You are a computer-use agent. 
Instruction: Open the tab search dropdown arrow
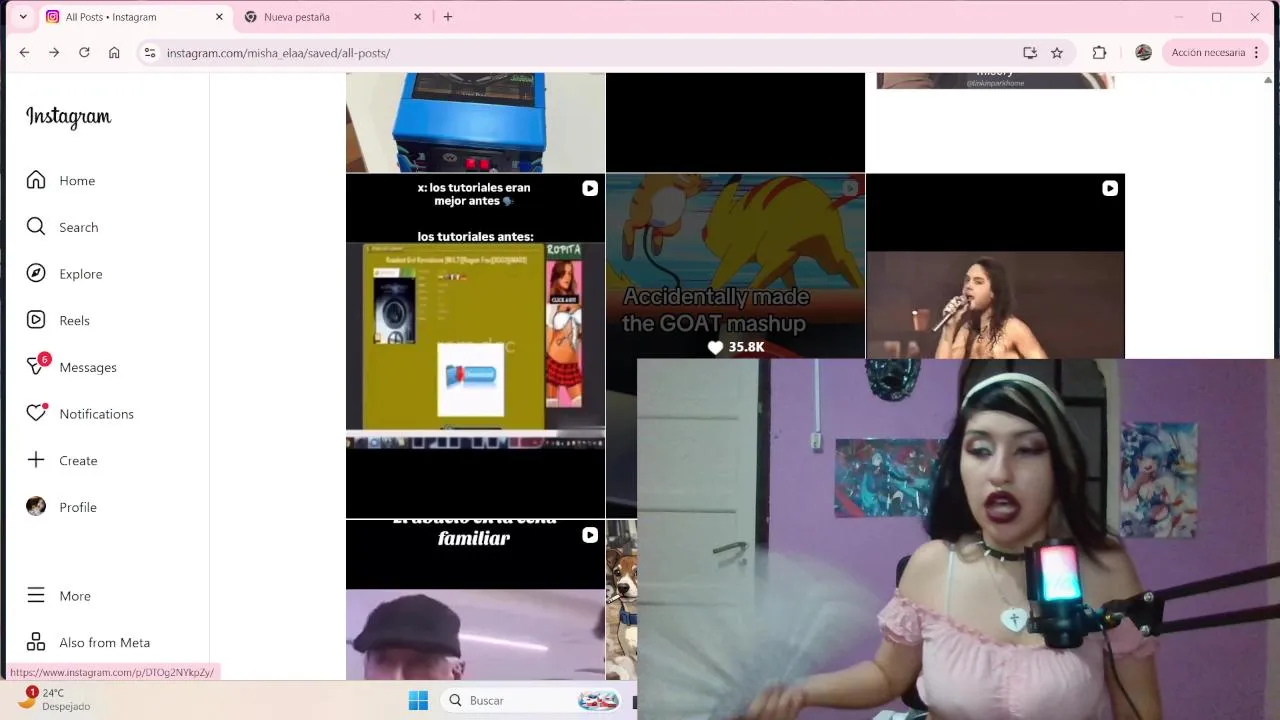pyautogui.click(x=23, y=17)
